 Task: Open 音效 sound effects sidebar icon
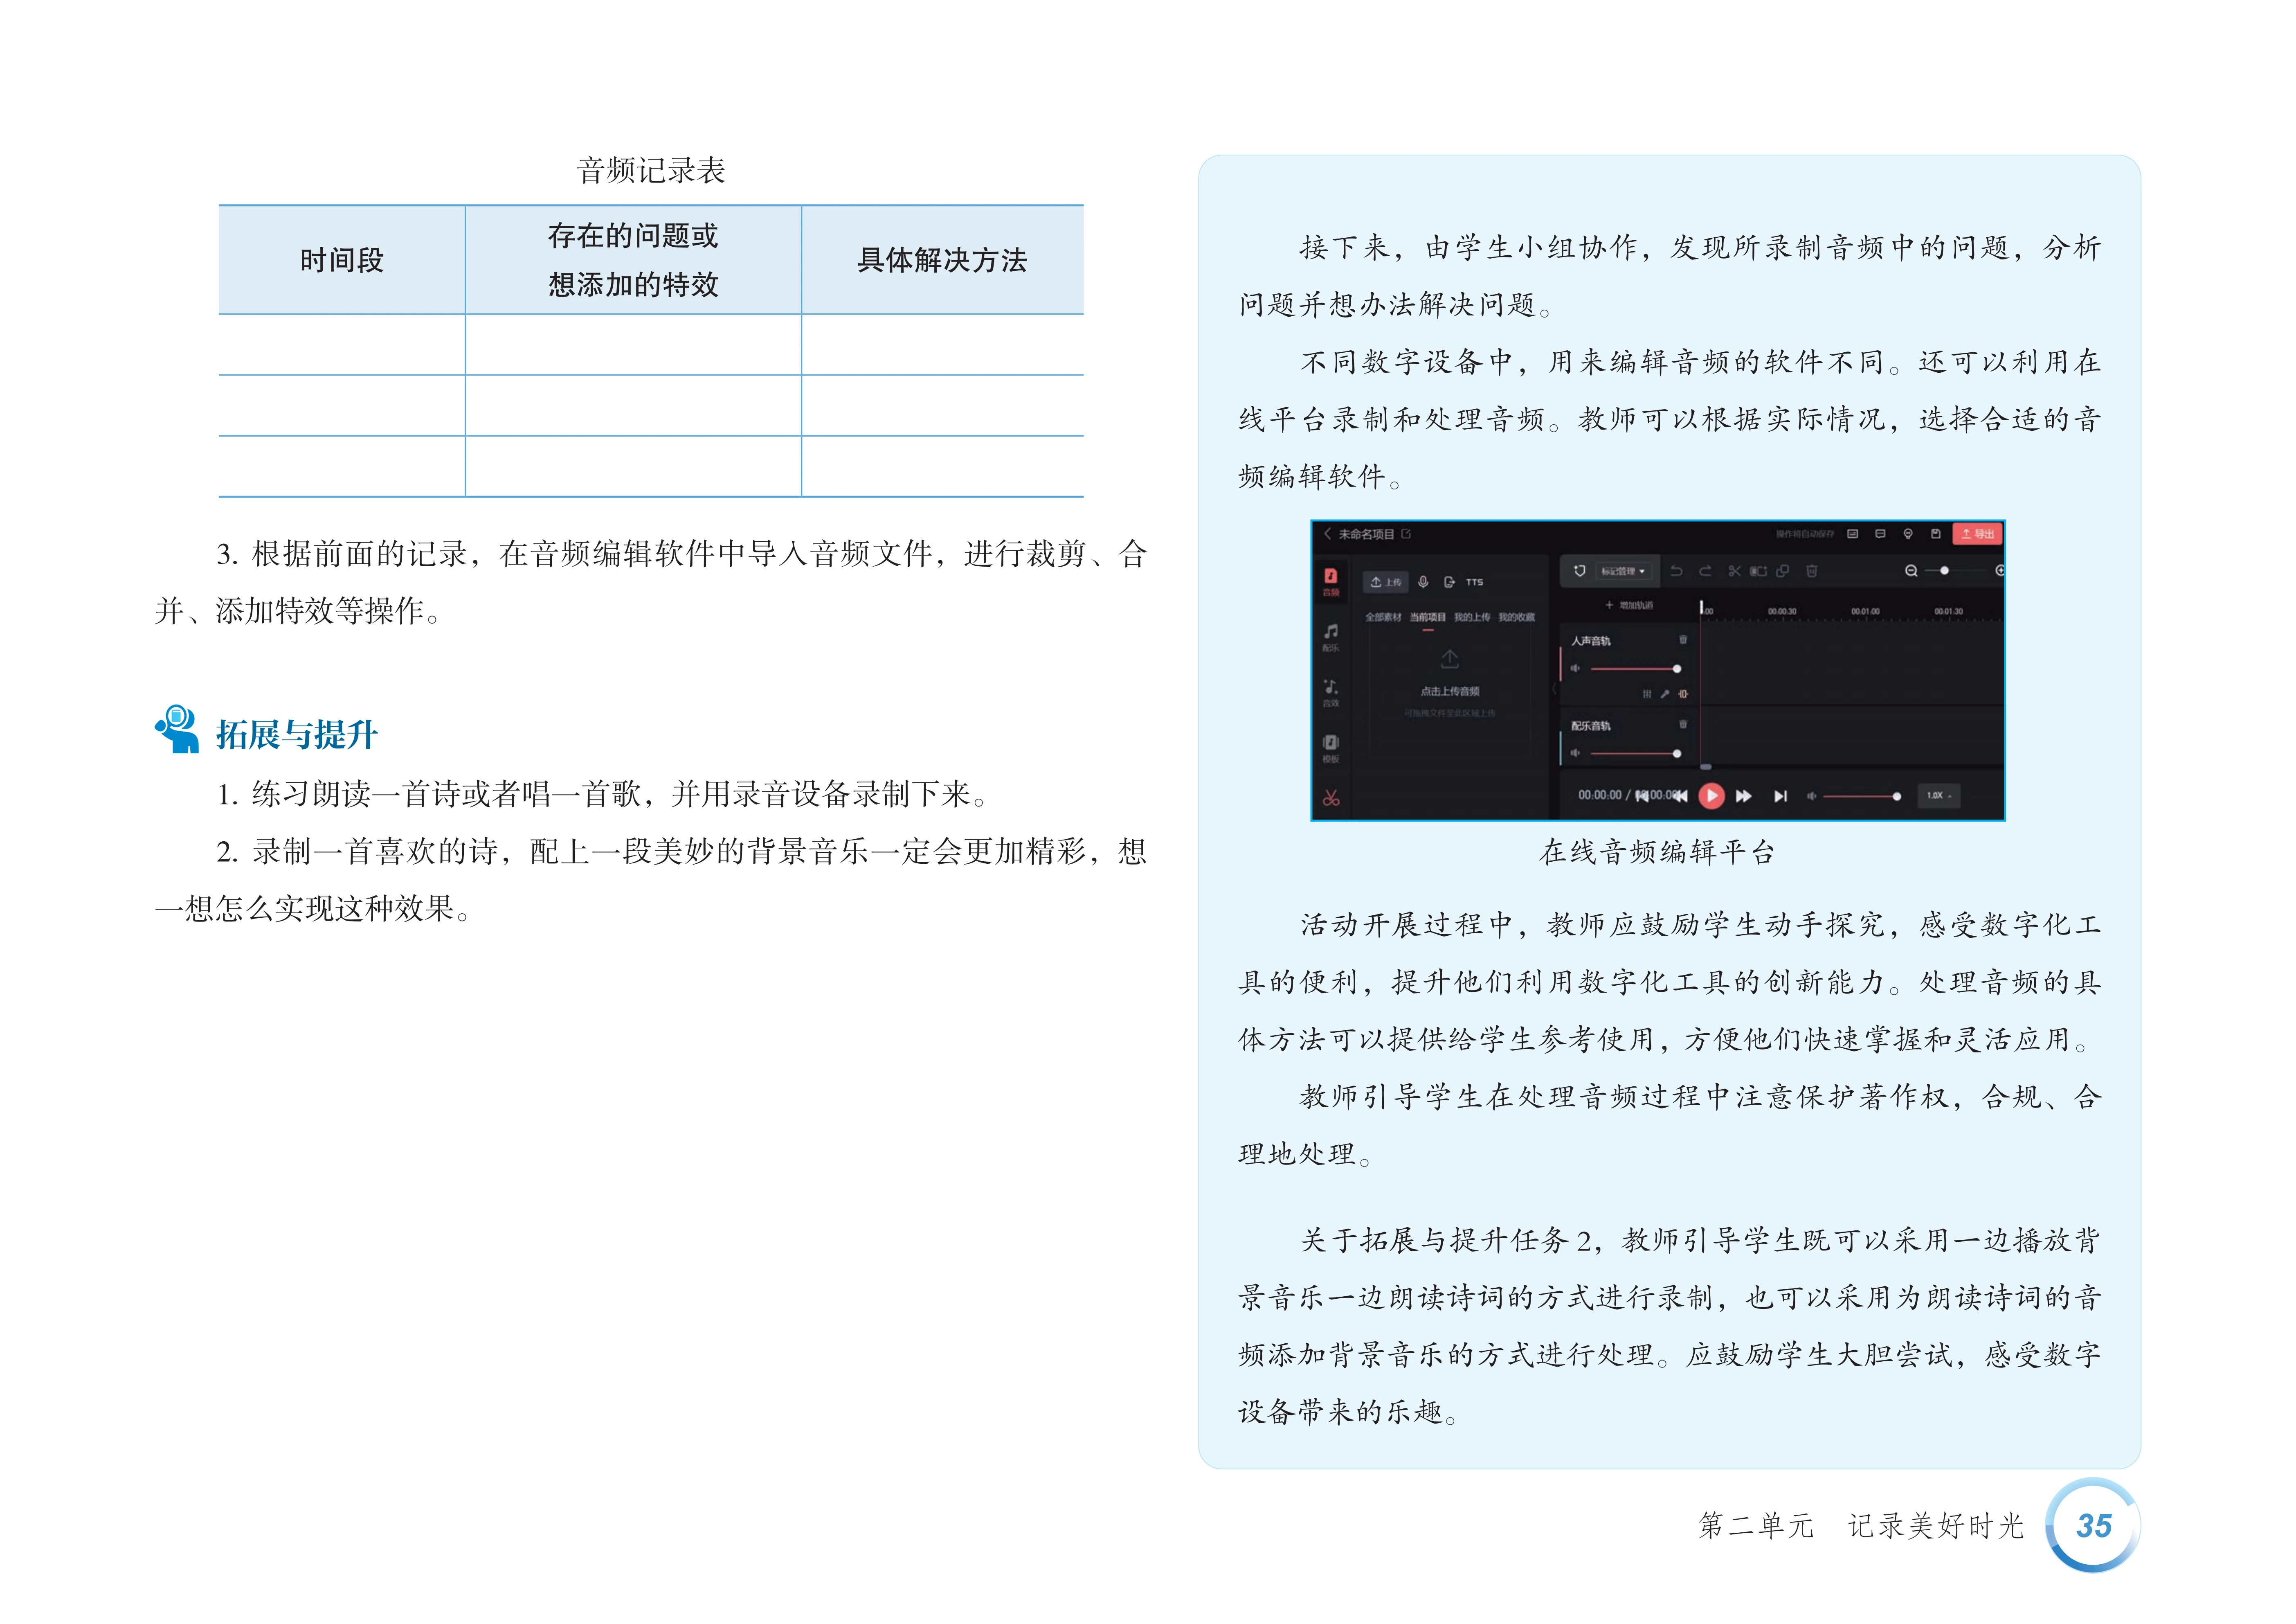click(x=1331, y=692)
